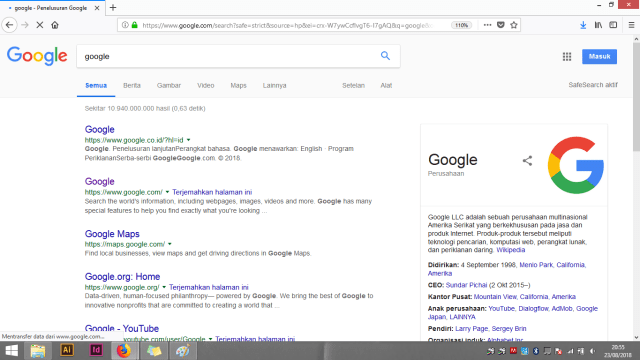Open page actions three-dot menu
Screen dimensions: 640x360
coord(487,25)
